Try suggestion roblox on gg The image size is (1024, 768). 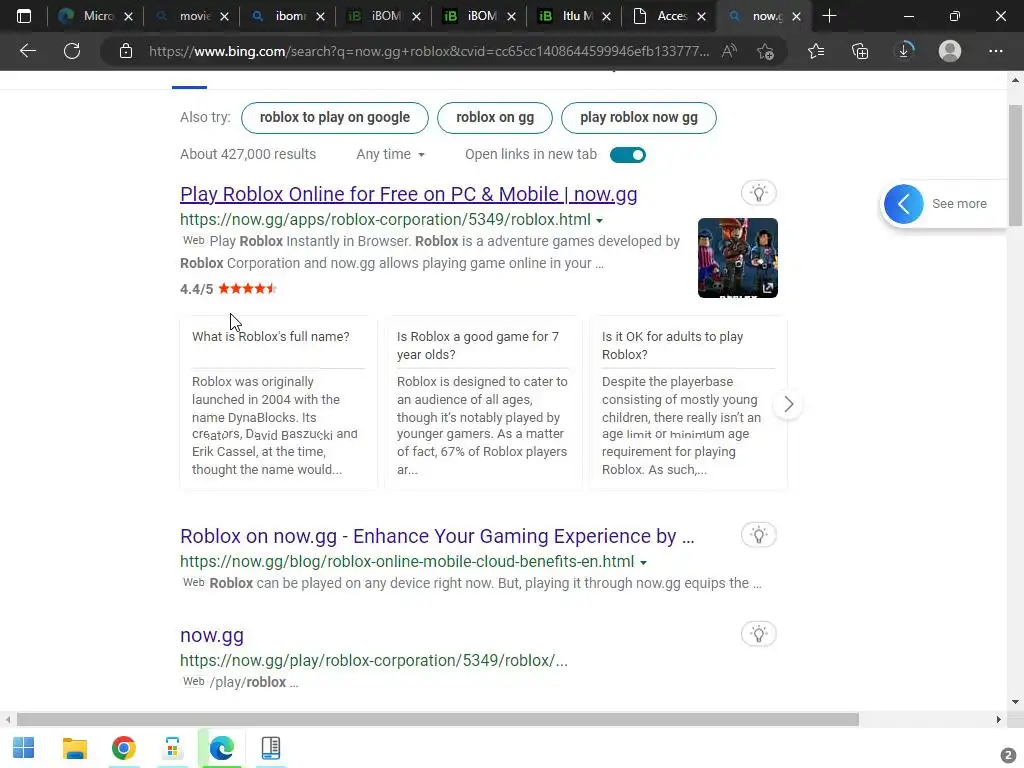pos(495,118)
